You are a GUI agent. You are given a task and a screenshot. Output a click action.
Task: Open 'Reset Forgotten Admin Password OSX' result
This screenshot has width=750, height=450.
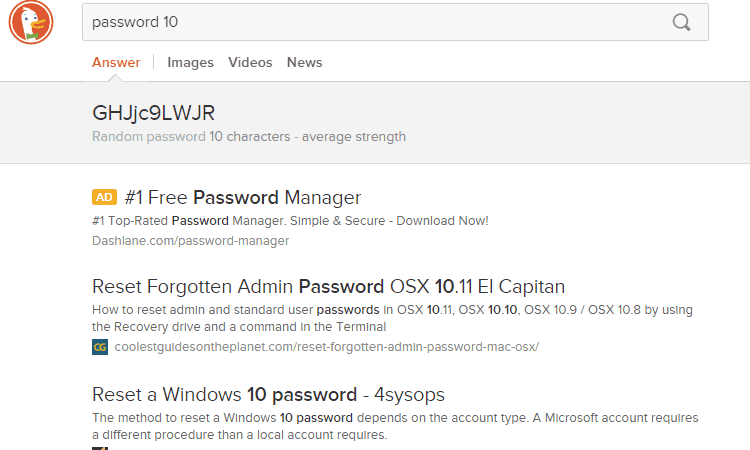[328, 286]
